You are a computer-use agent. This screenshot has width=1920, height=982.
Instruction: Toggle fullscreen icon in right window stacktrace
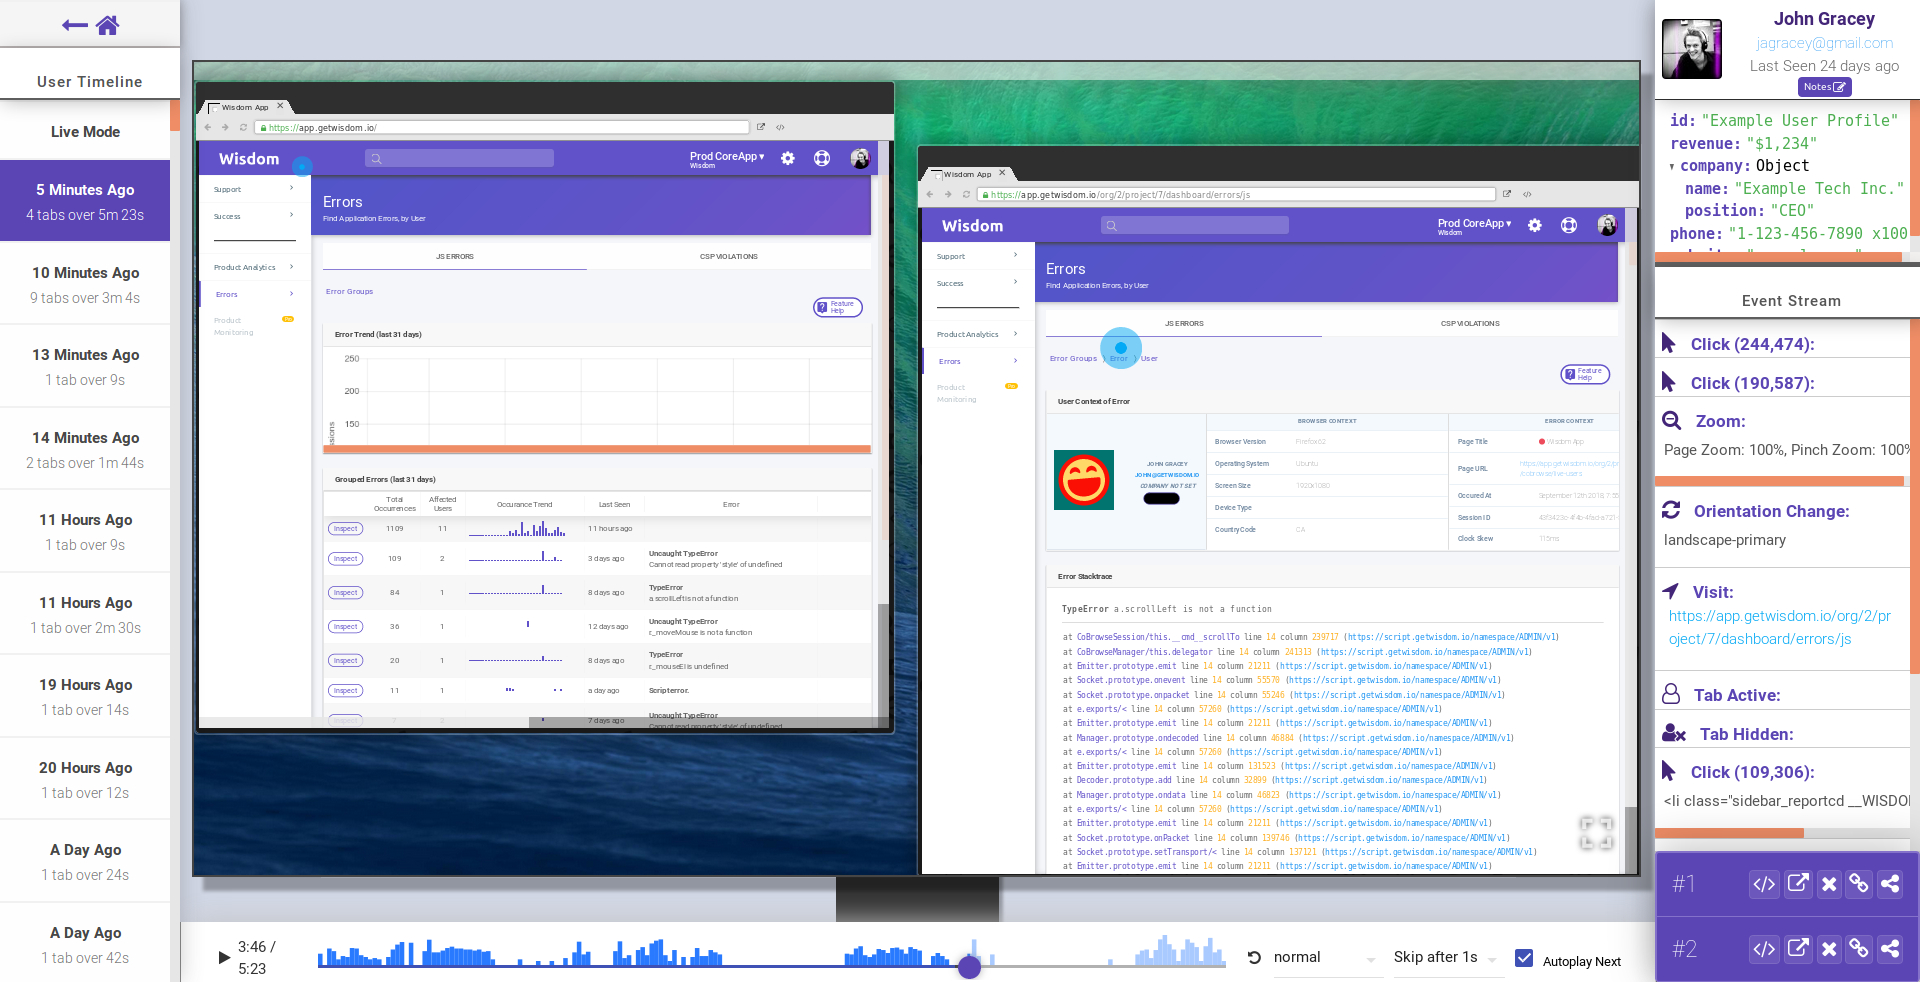pos(1596,833)
